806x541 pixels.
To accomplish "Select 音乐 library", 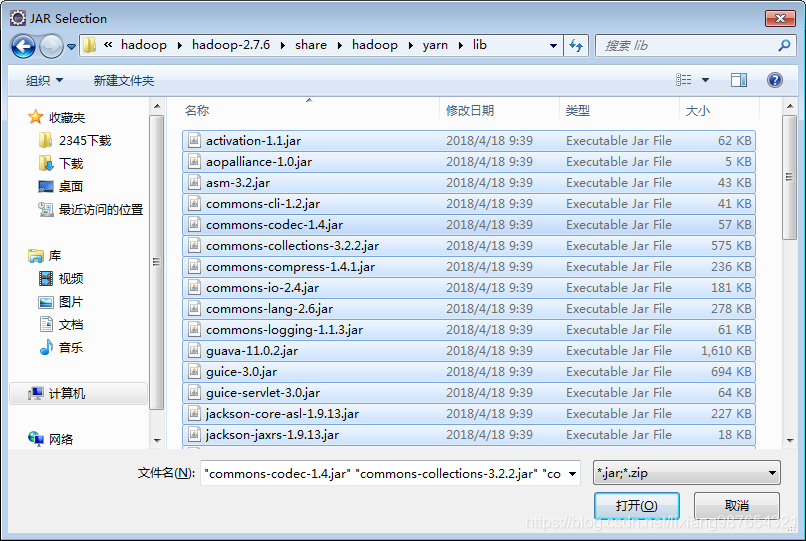I will click(x=61, y=347).
